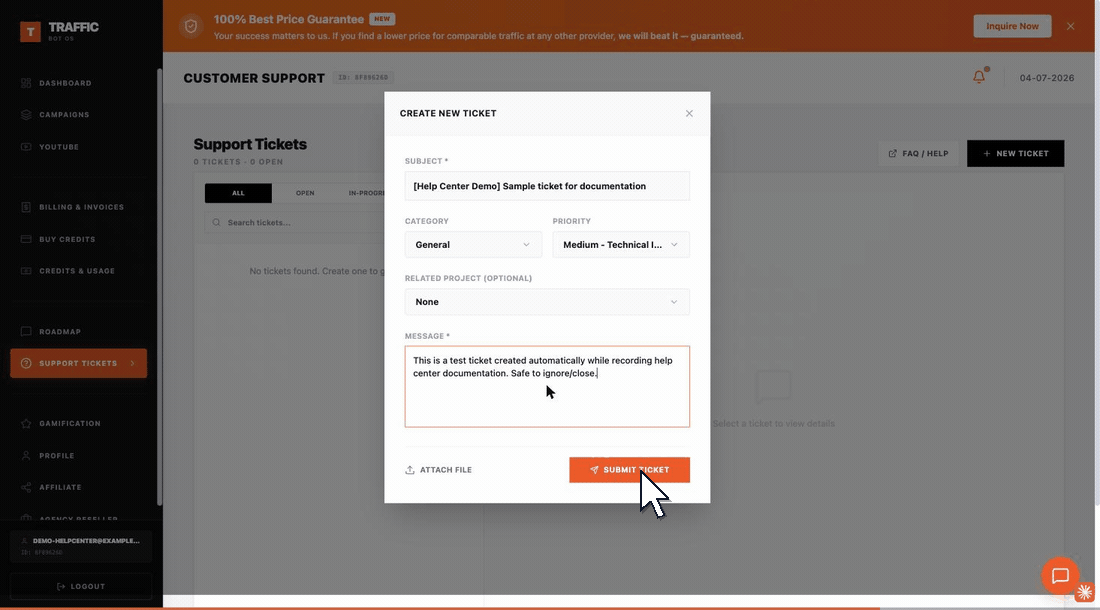Select the Open tickets tab

pyautogui.click(x=304, y=193)
